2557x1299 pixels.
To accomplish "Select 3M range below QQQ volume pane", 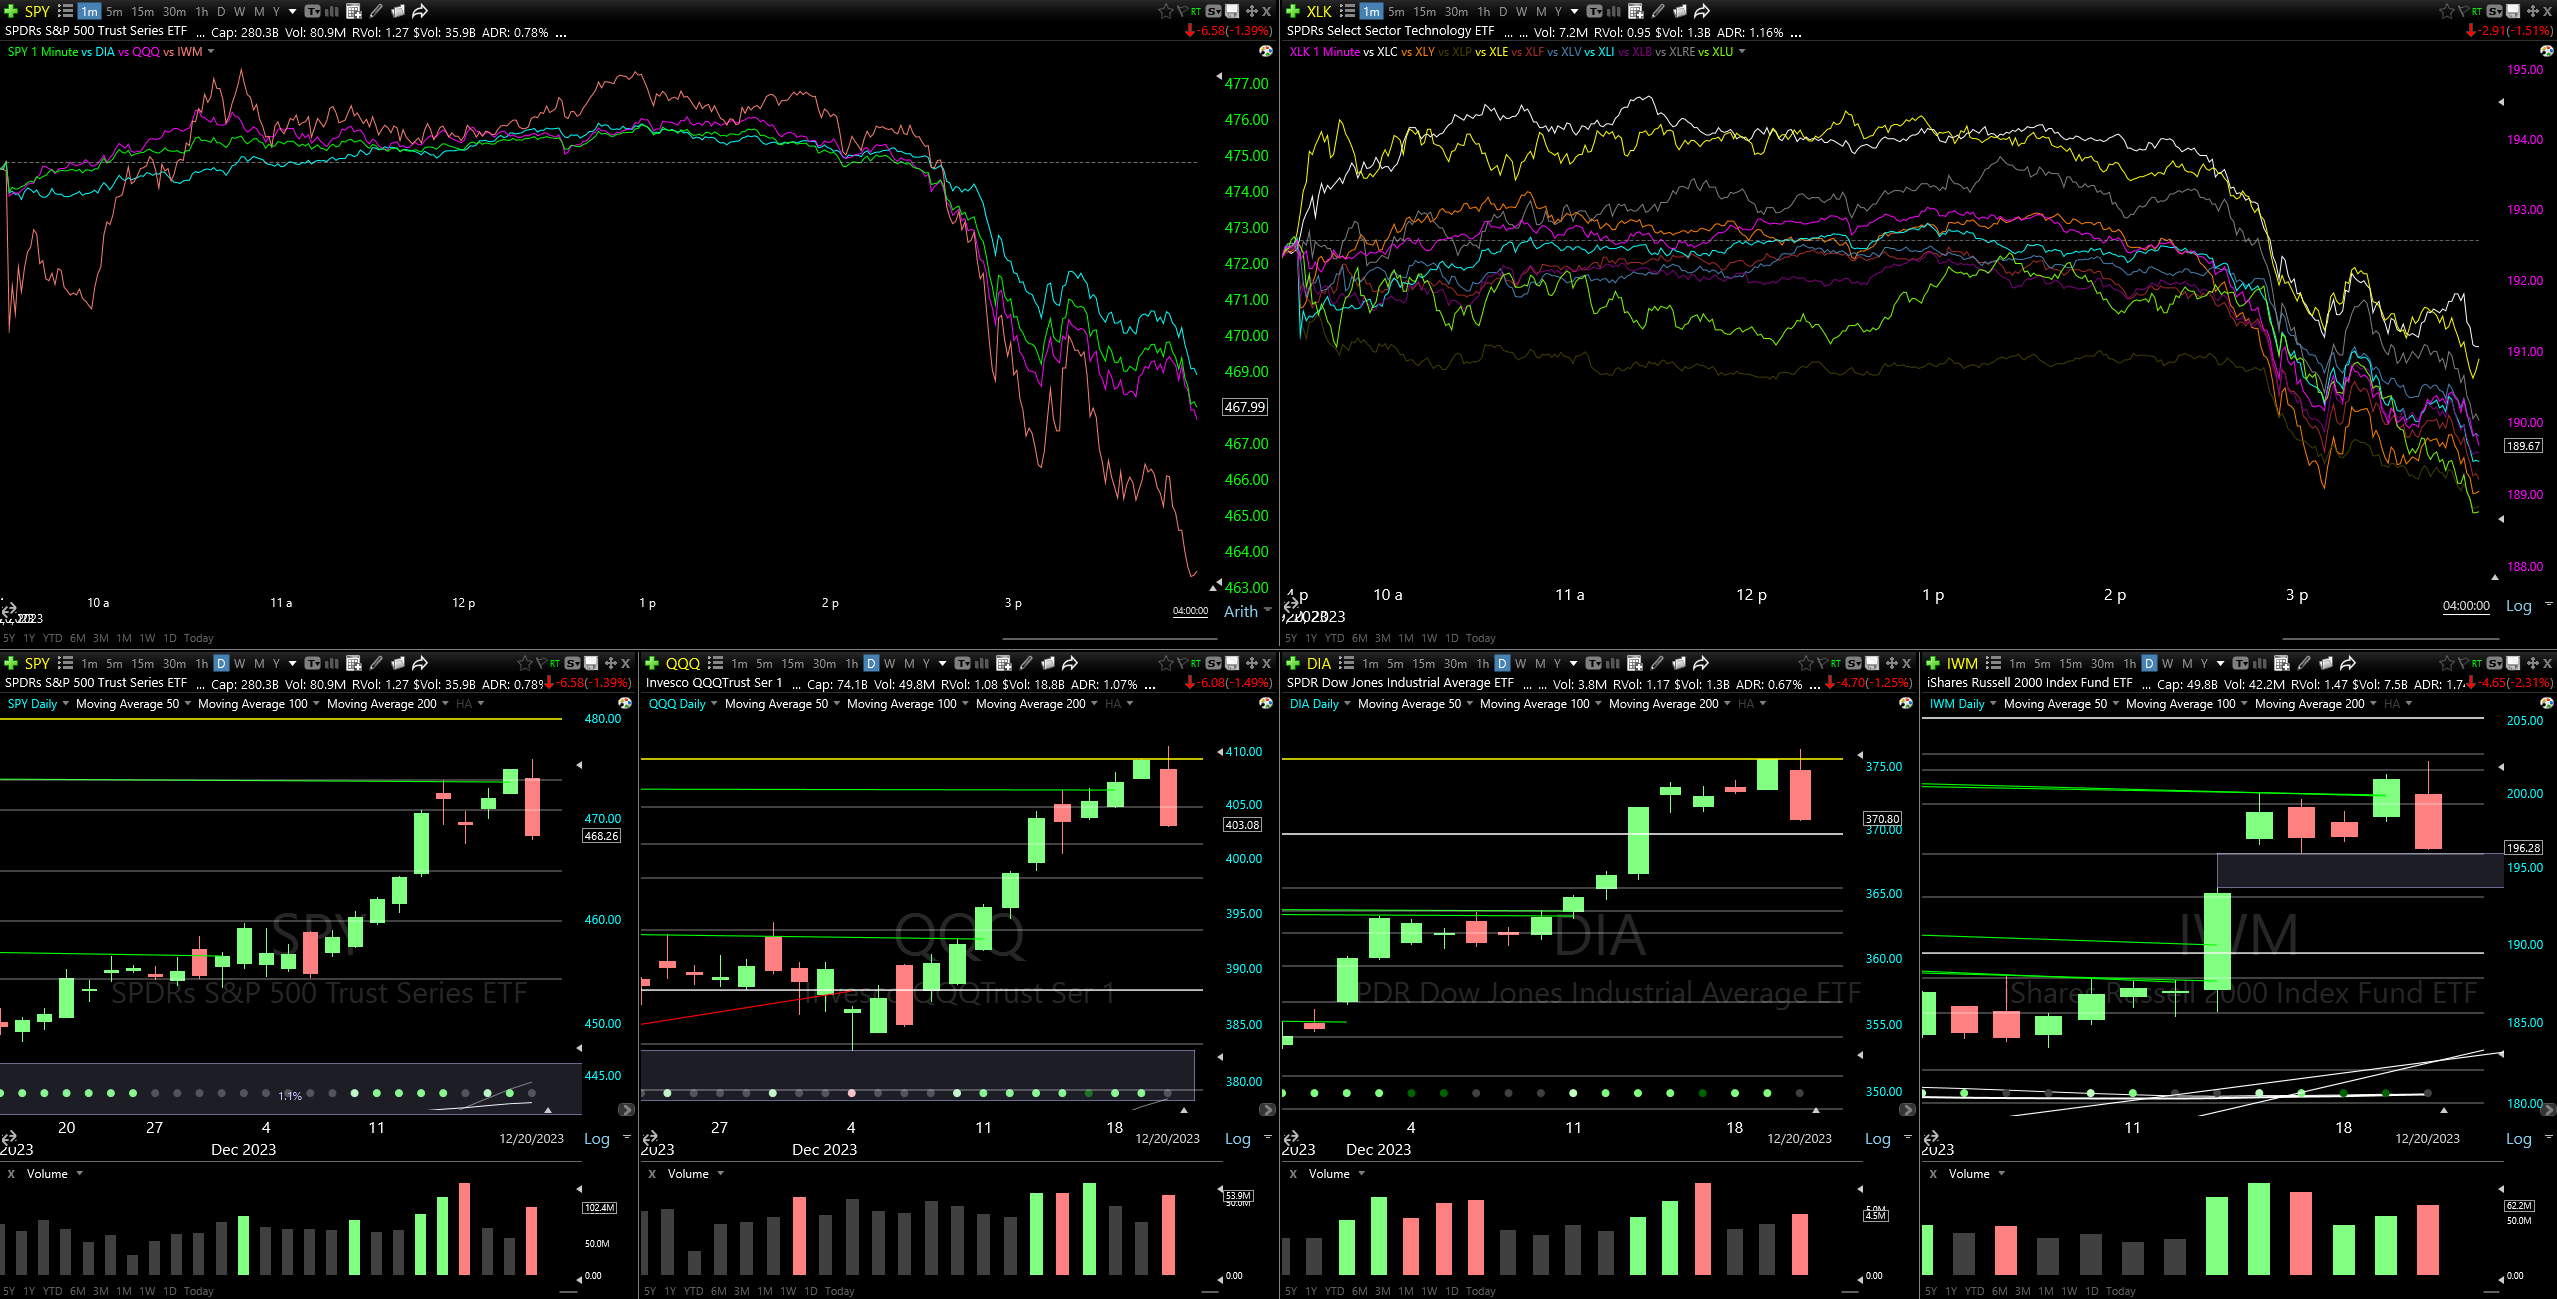I will click(742, 1291).
